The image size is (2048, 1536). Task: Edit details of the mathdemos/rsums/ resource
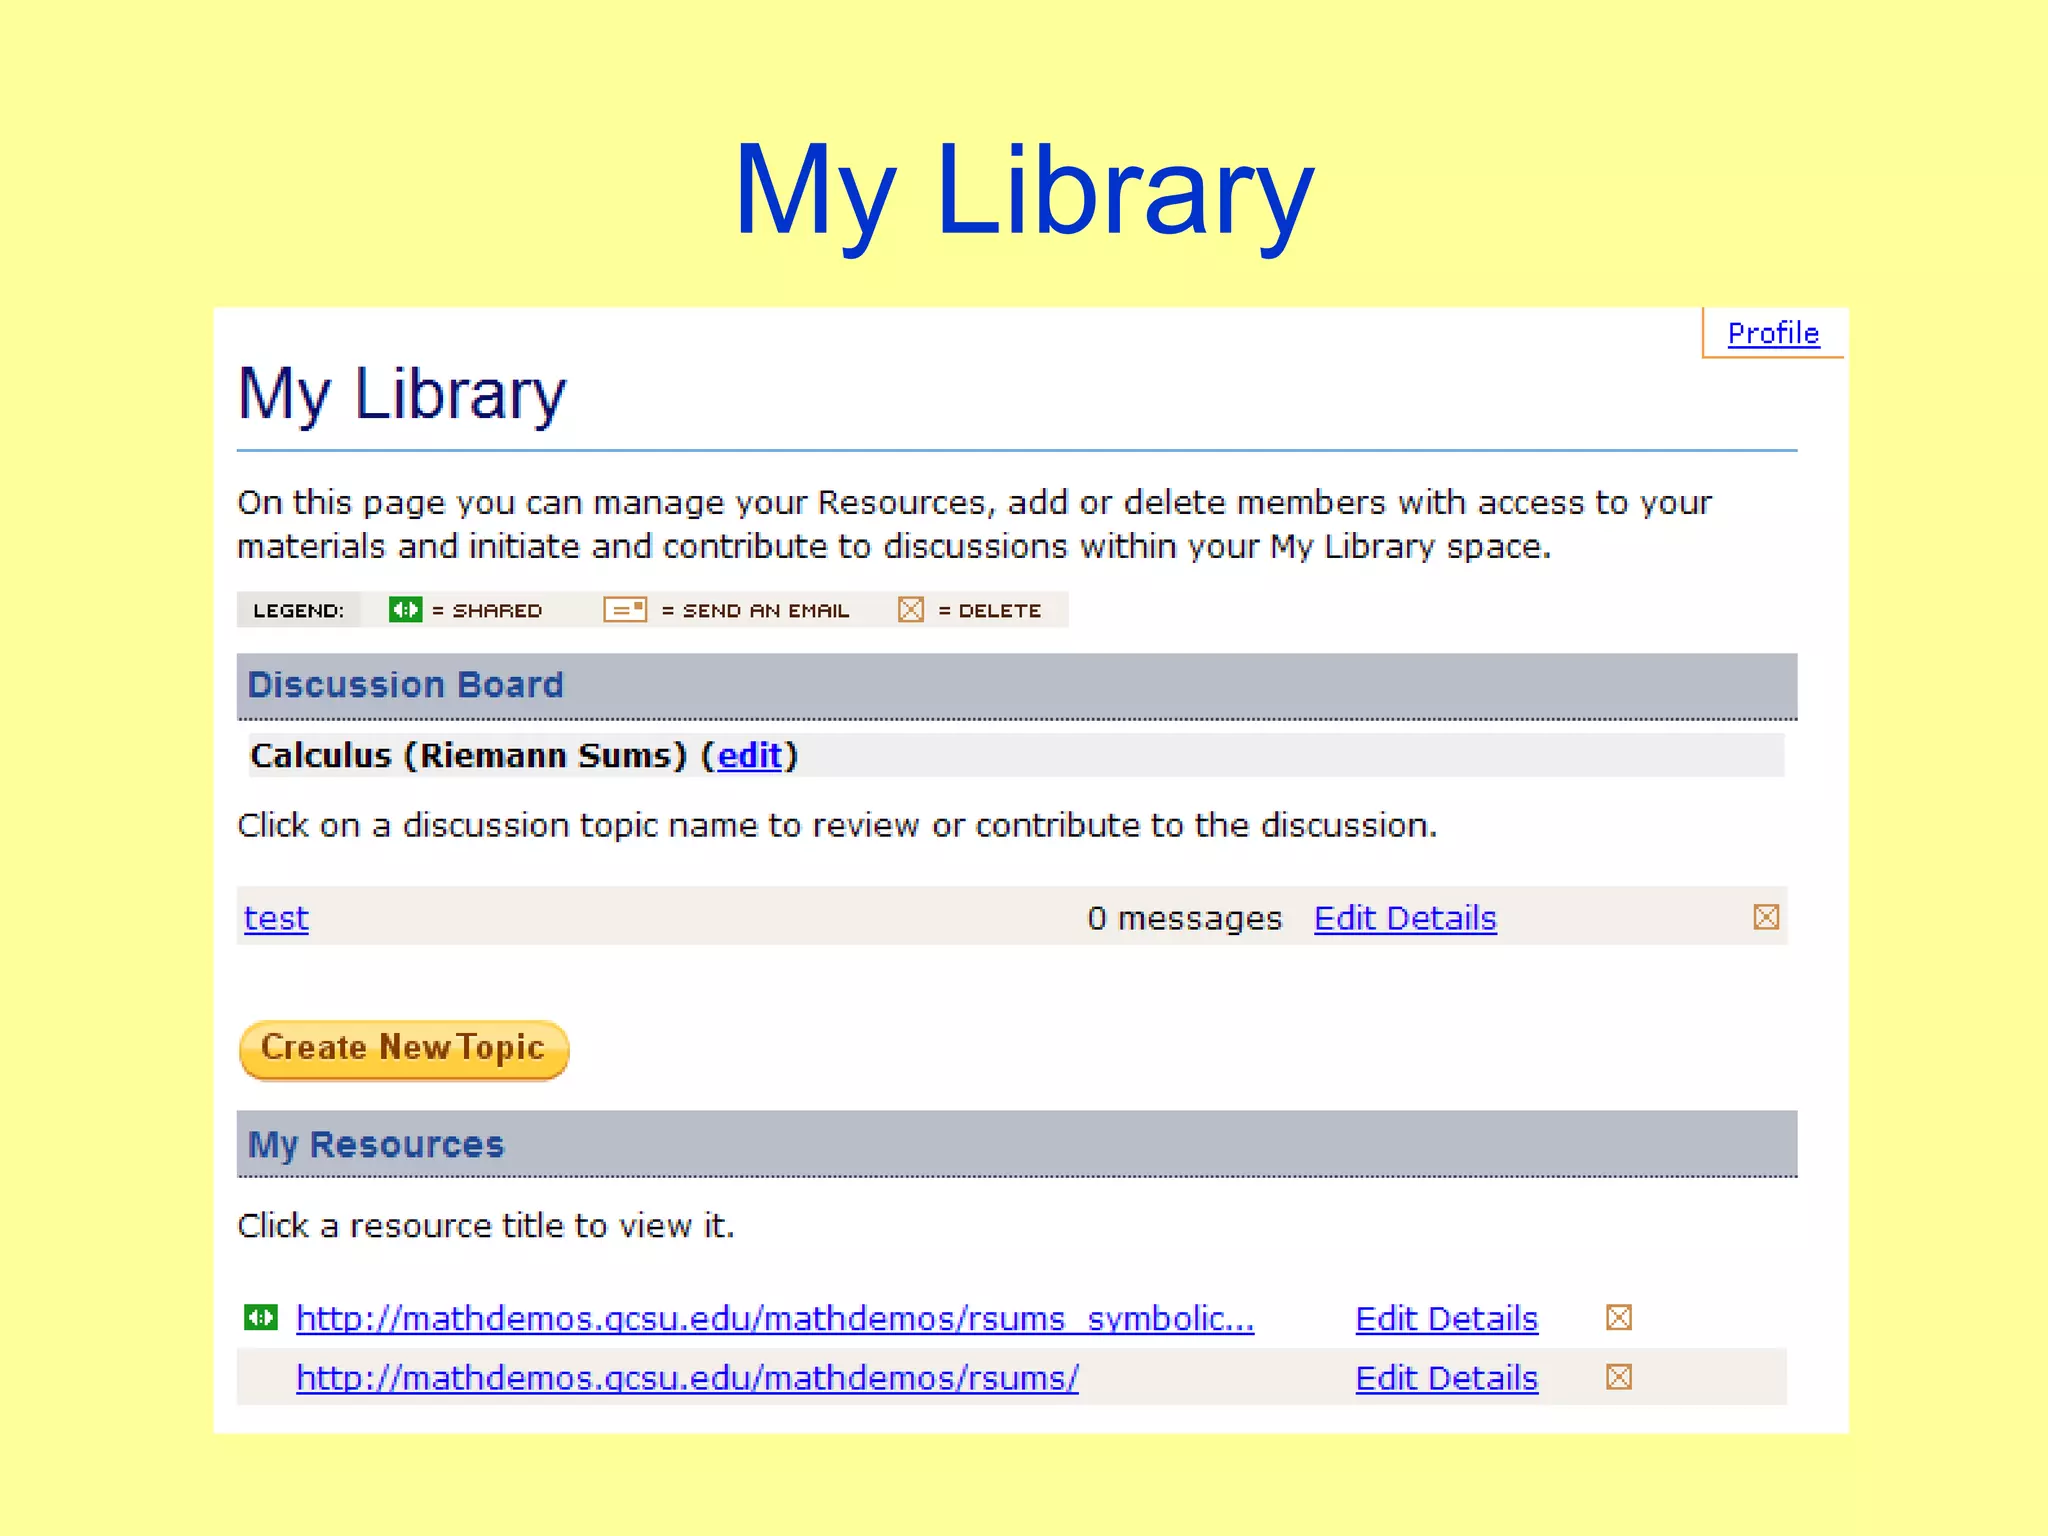[1446, 1377]
